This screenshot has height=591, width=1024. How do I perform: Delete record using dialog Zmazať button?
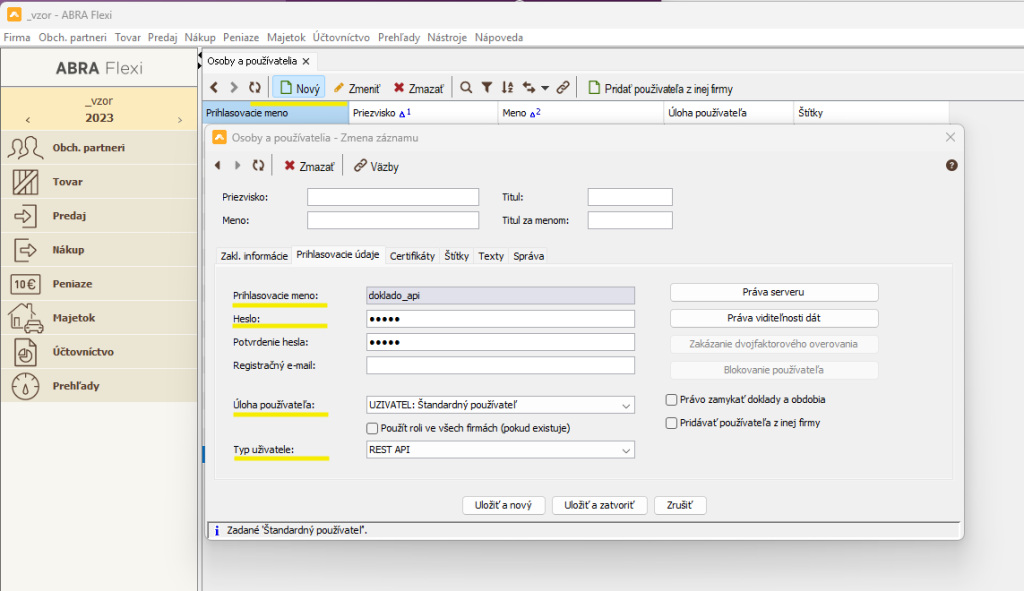click(309, 167)
